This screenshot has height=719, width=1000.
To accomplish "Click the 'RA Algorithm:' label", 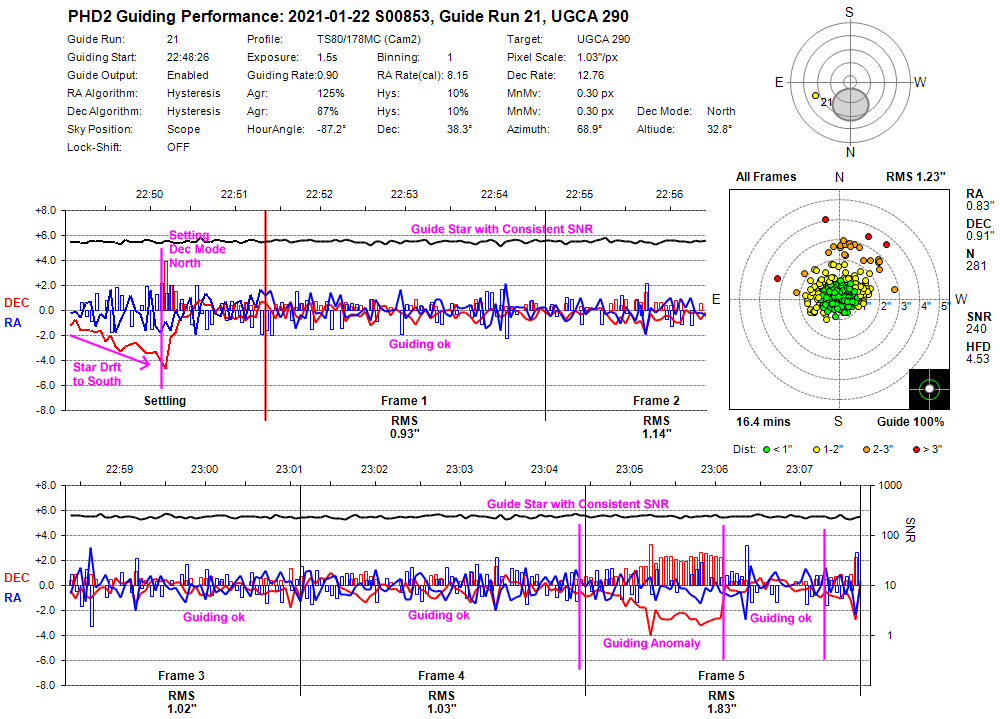I will (x=102, y=93).
